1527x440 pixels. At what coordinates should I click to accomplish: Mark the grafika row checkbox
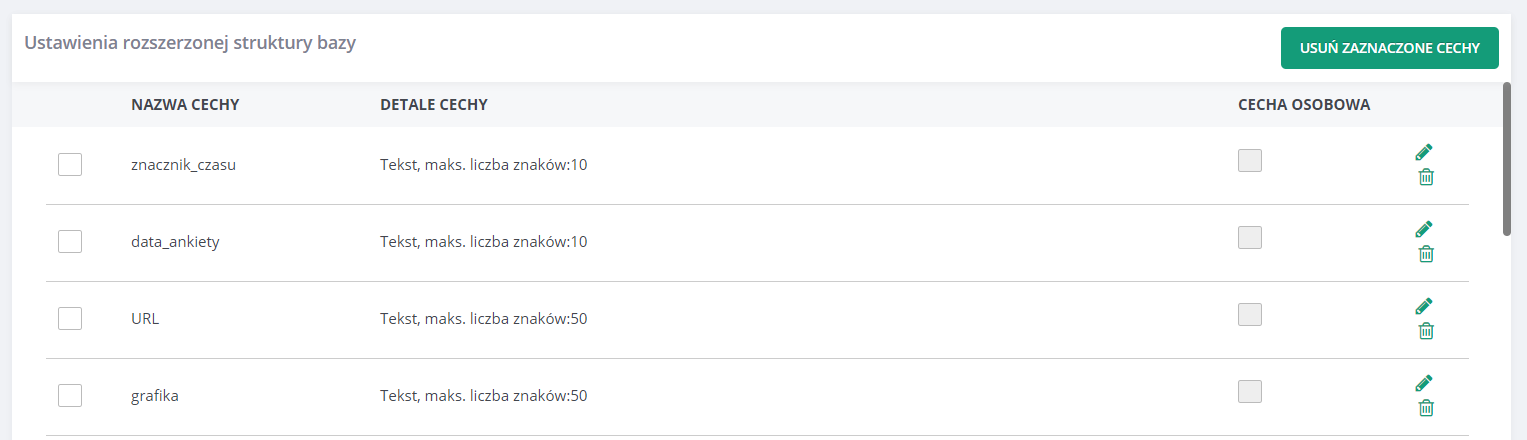click(x=70, y=396)
